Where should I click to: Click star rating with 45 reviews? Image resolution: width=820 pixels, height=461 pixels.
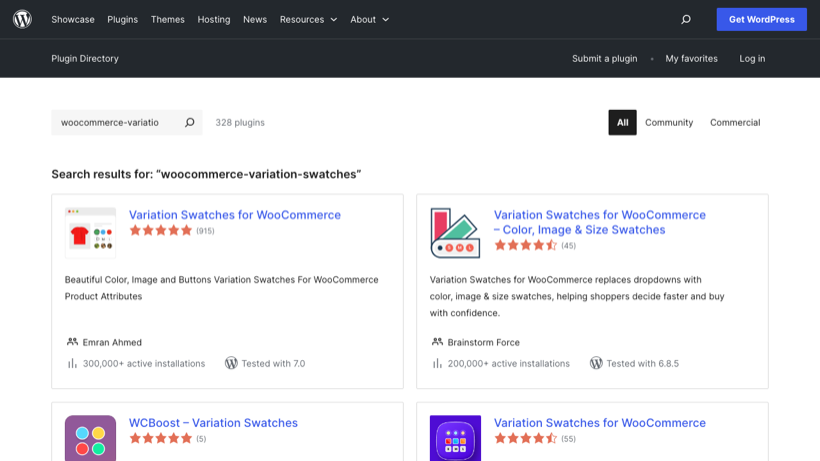click(x=526, y=245)
